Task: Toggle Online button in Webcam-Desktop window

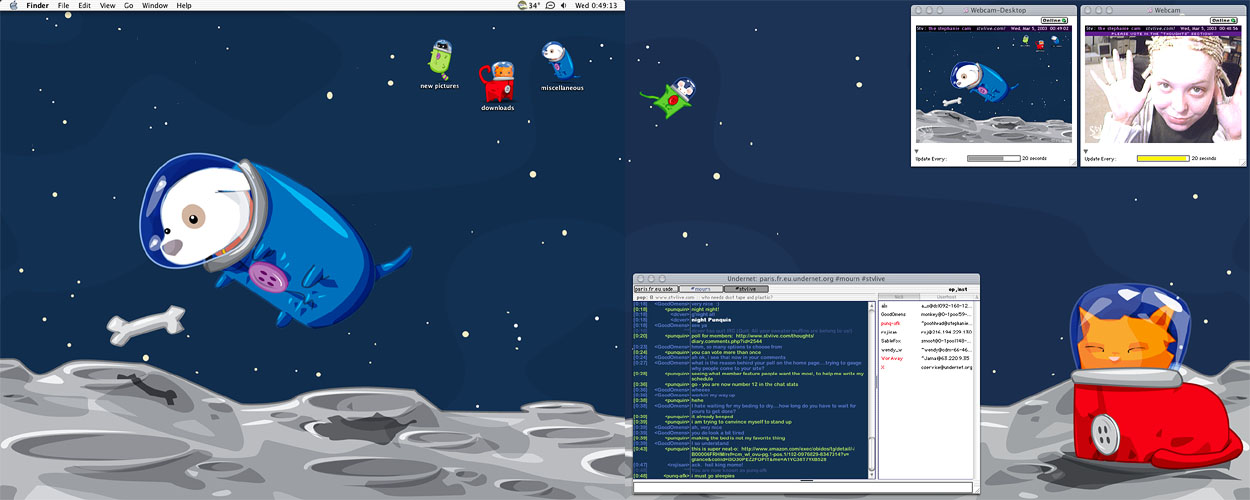Action: click(x=1053, y=20)
